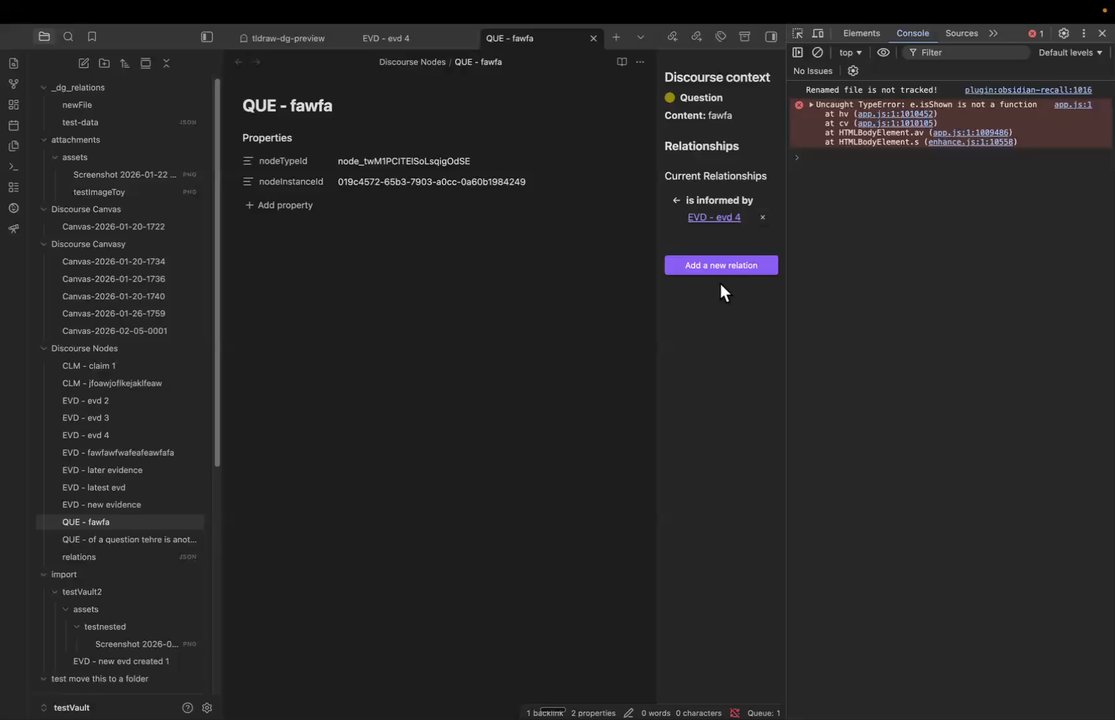
Task: Open Obsidian settings gear at bottom left
Action: tap(207, 708)
